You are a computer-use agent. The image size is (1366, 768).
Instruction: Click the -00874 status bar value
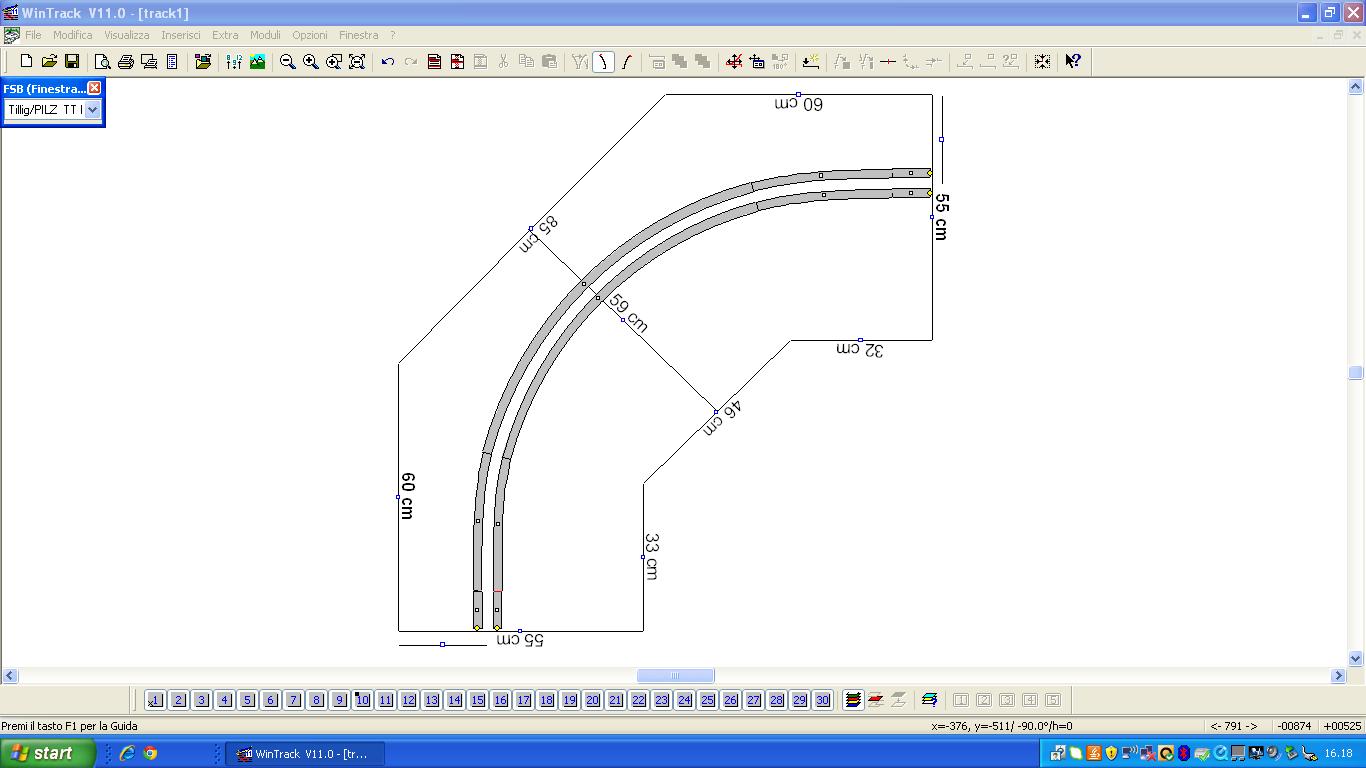1294,726
